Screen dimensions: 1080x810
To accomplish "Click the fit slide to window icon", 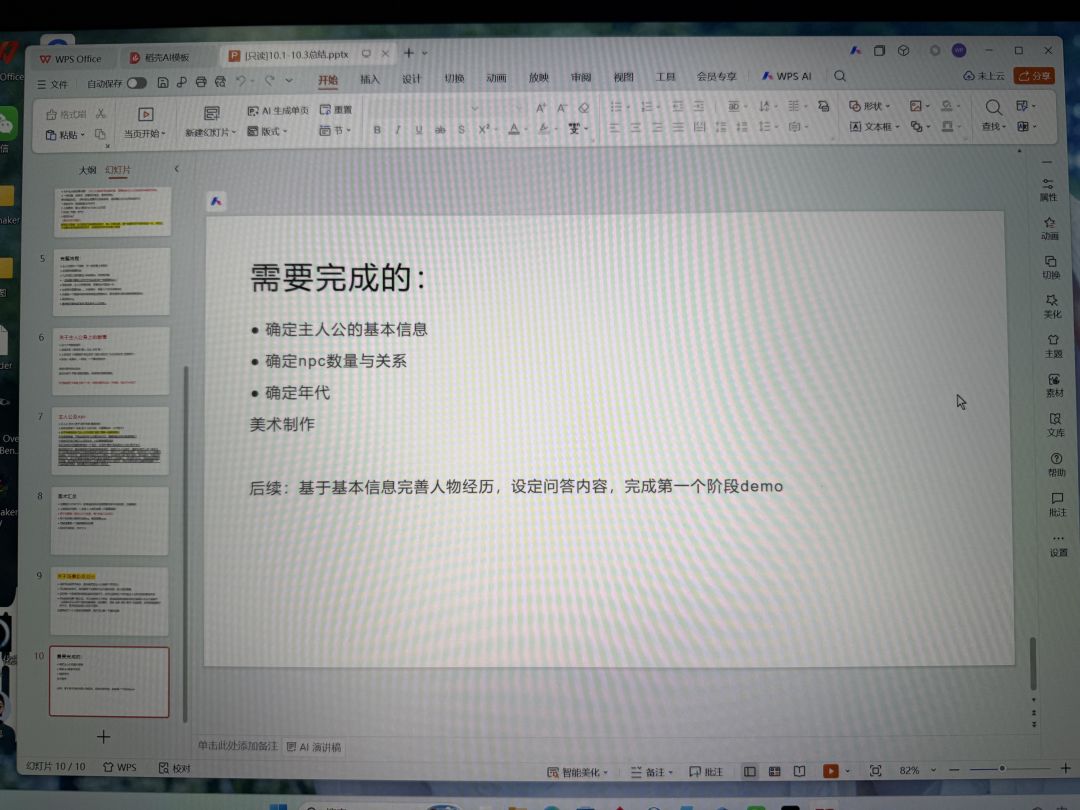I will point(875,771).
